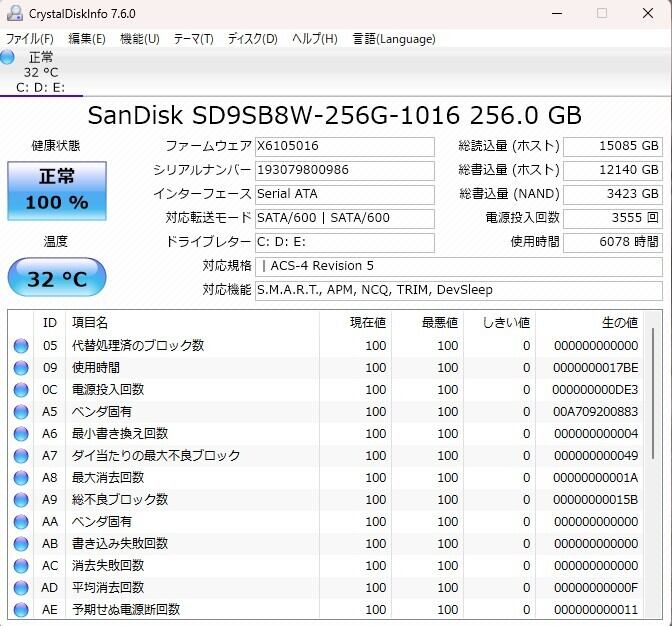Open the 編集(E) menu

tap(87, 39)
